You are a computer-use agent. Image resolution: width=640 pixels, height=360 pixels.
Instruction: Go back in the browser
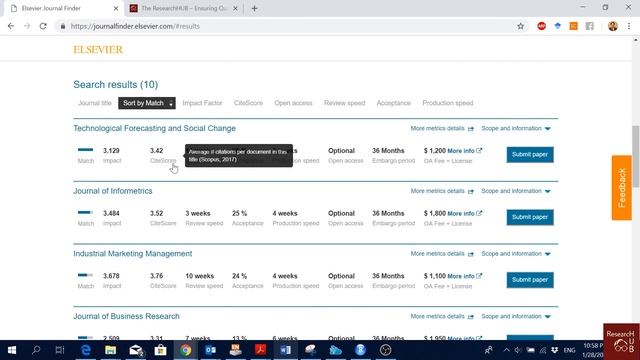(11, 26)
